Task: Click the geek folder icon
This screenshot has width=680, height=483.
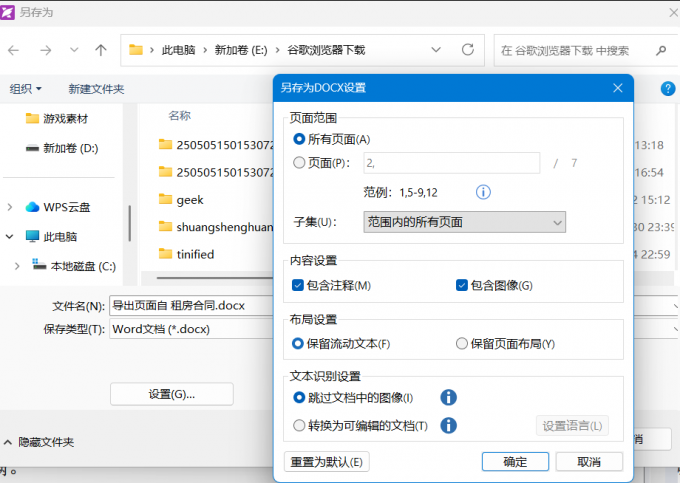Action: (165, 199)
